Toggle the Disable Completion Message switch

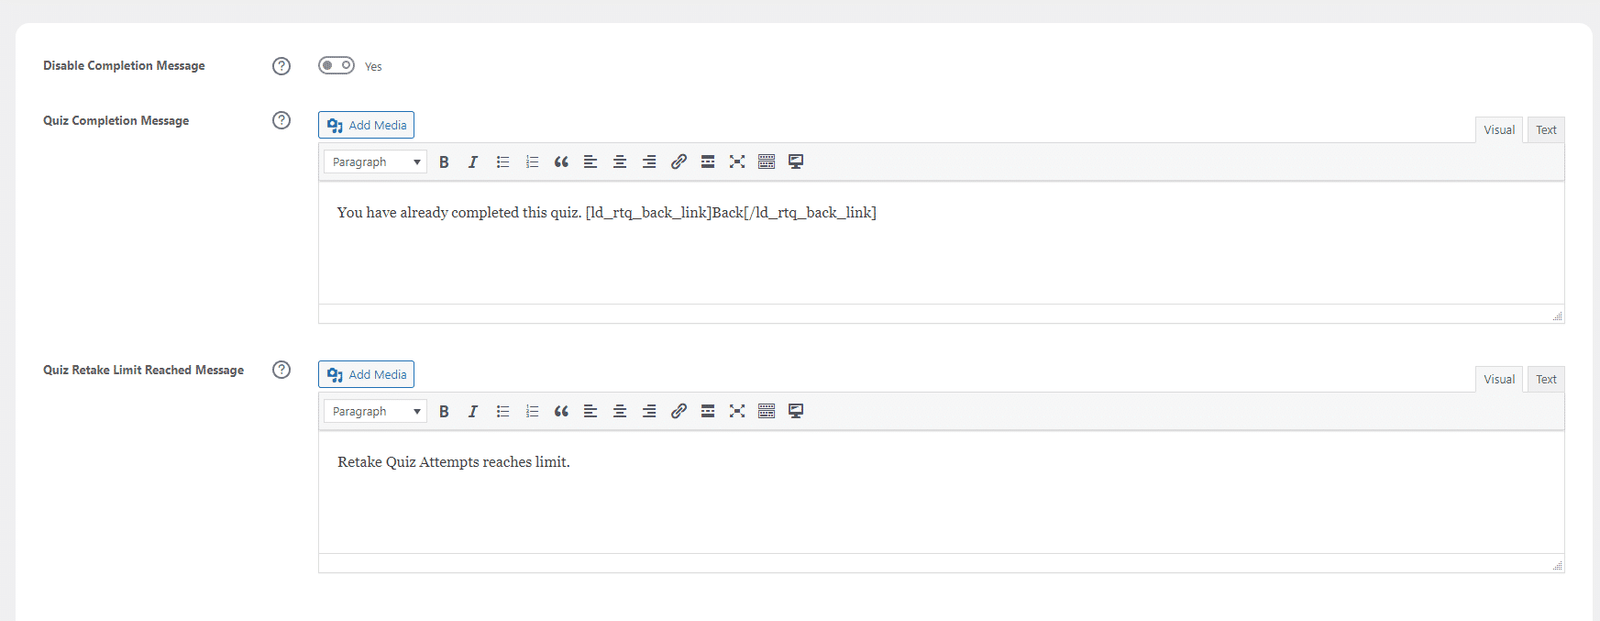pos(336,65)
